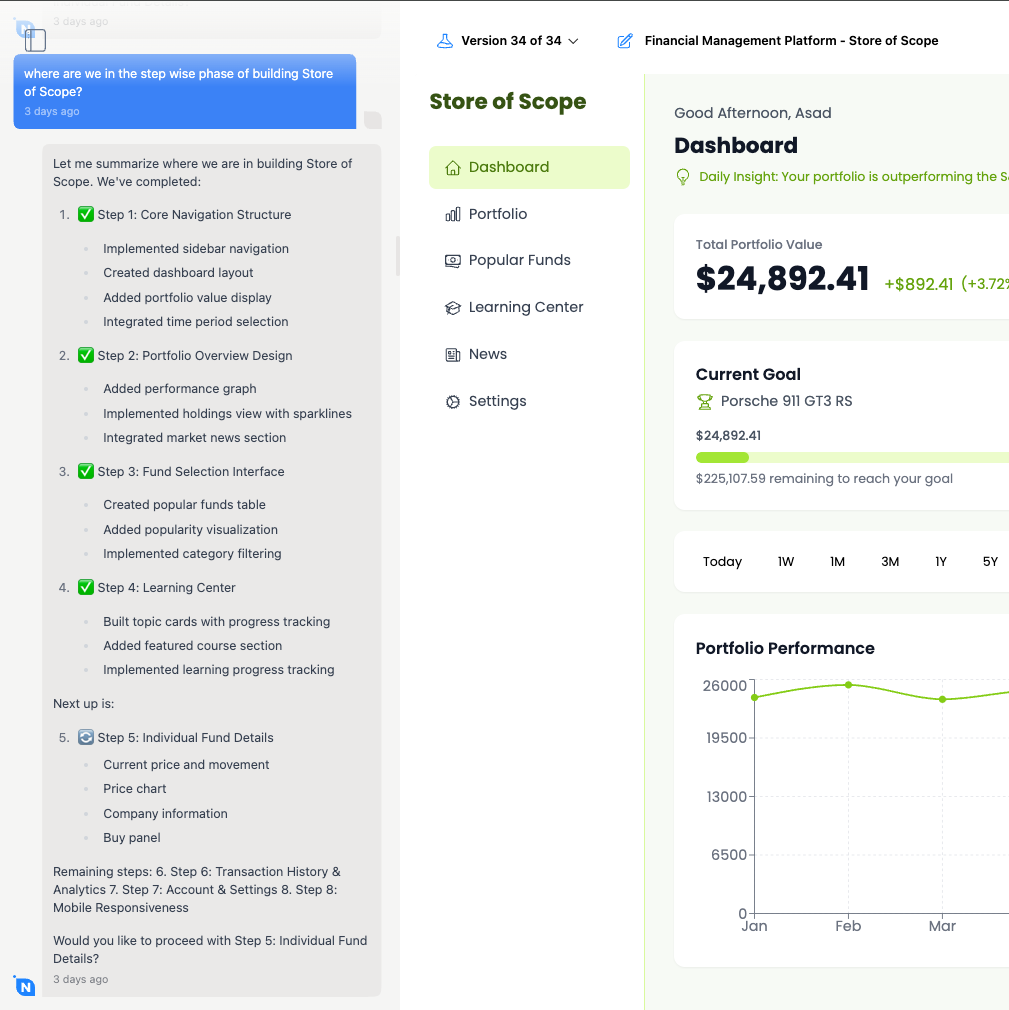Click the bar chart icon next to Portfolio
This screenshot has width=1009, height=1010.
pyautogui.click(x=453, y=214)
